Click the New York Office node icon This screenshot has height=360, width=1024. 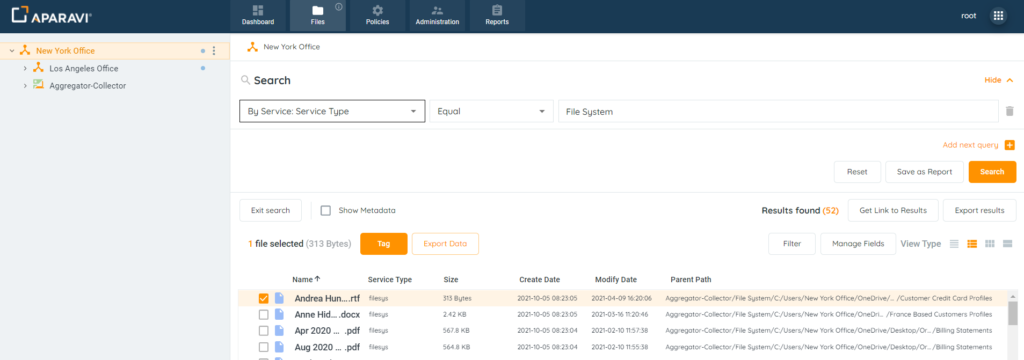click(x=25, y=50)
